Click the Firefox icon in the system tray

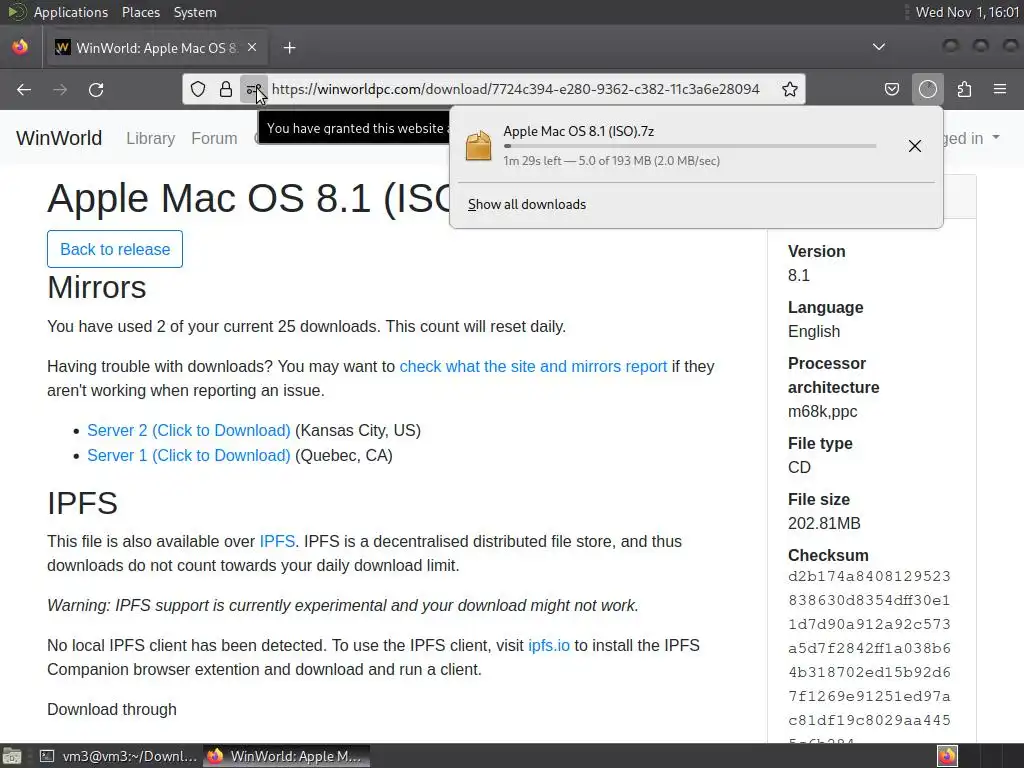pyautogui.click(x=947, y=756)
